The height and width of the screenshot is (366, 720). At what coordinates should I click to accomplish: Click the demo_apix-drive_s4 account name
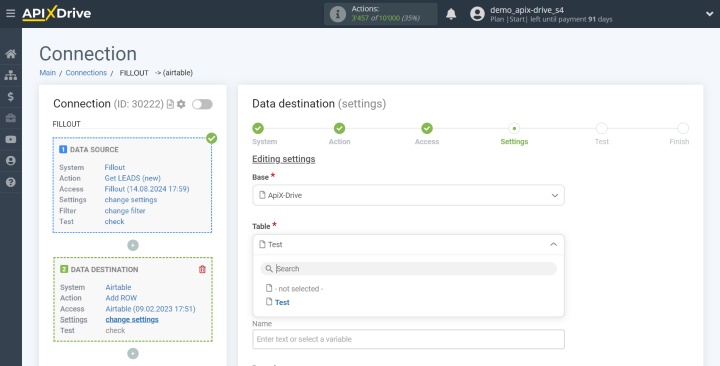click(527, 10)
